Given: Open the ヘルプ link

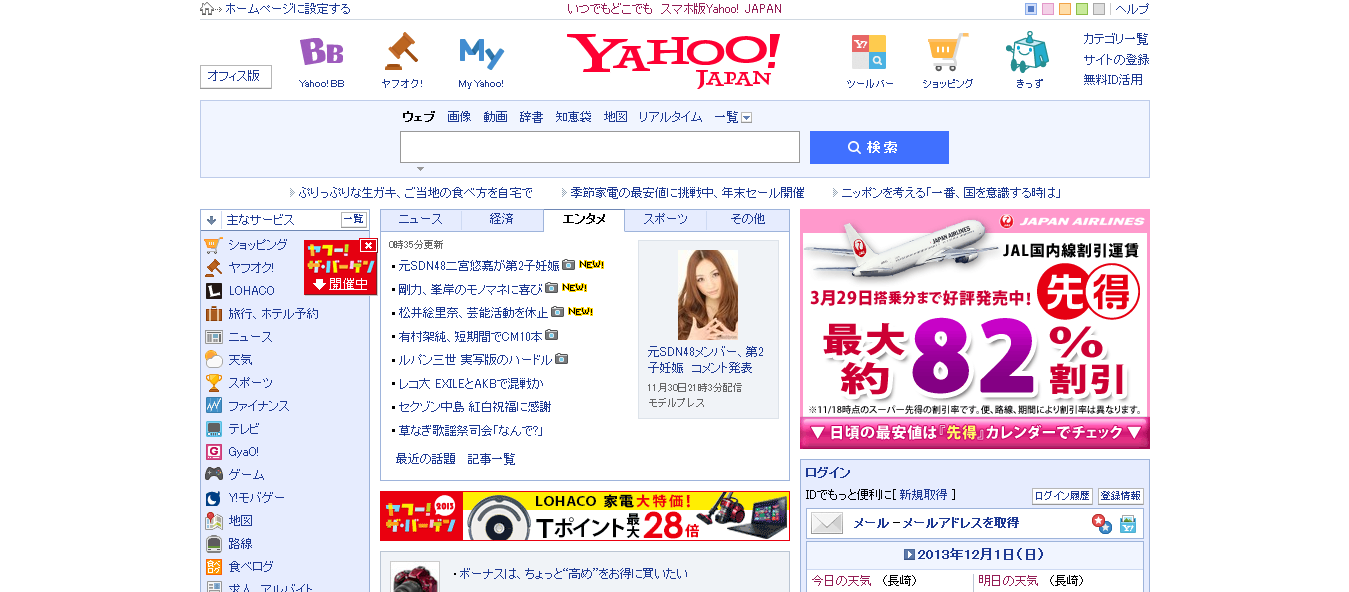Looking at the screenshot, I should point(1132,9).
